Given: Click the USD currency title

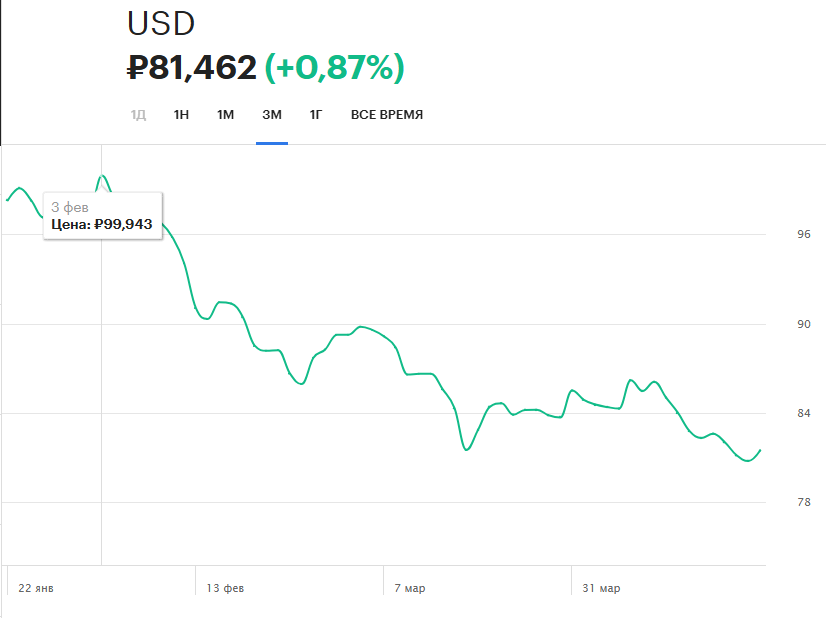Looking at the screenshot, I should (160, 23).
